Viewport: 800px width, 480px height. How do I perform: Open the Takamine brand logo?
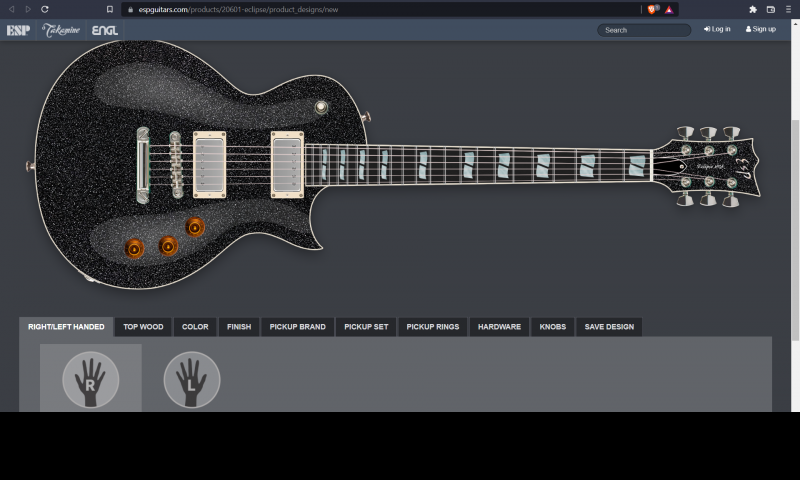click(x=62, y=30)
